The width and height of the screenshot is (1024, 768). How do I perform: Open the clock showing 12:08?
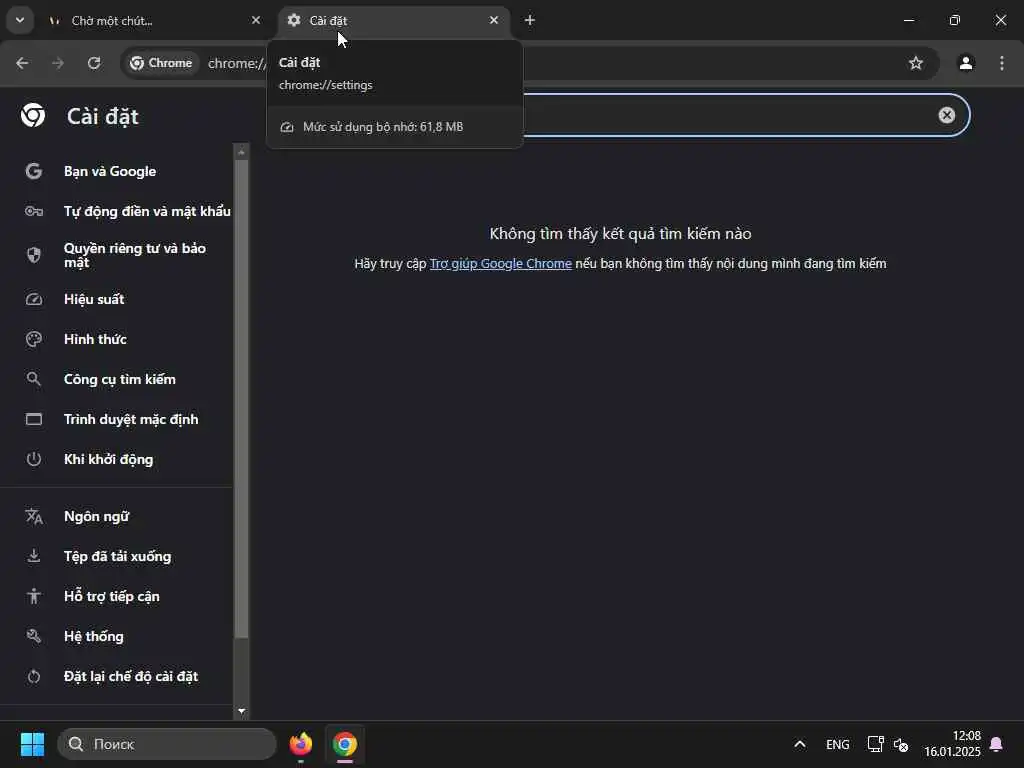click(x=952, y=744)
